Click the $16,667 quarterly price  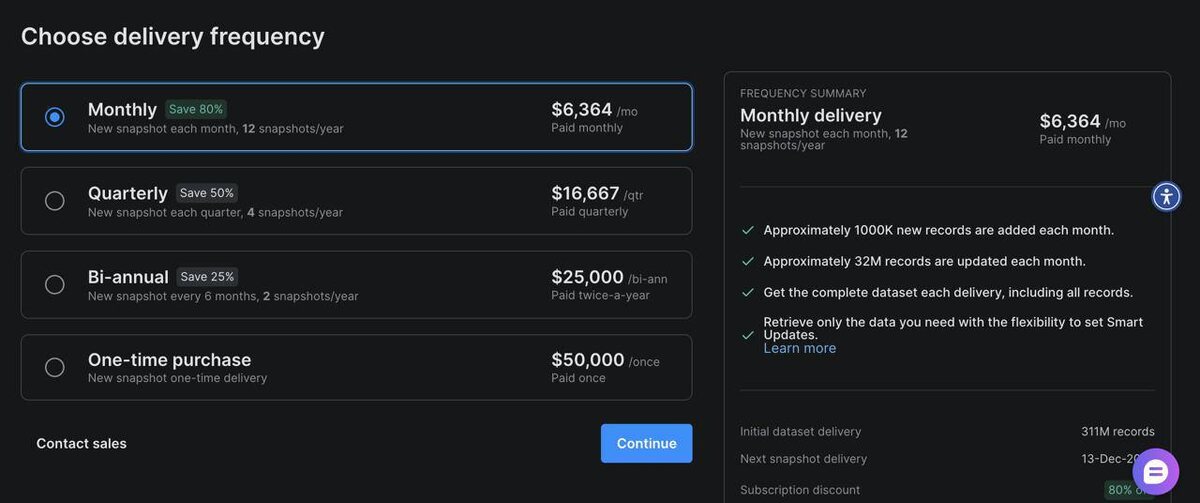tap(585, 193)
